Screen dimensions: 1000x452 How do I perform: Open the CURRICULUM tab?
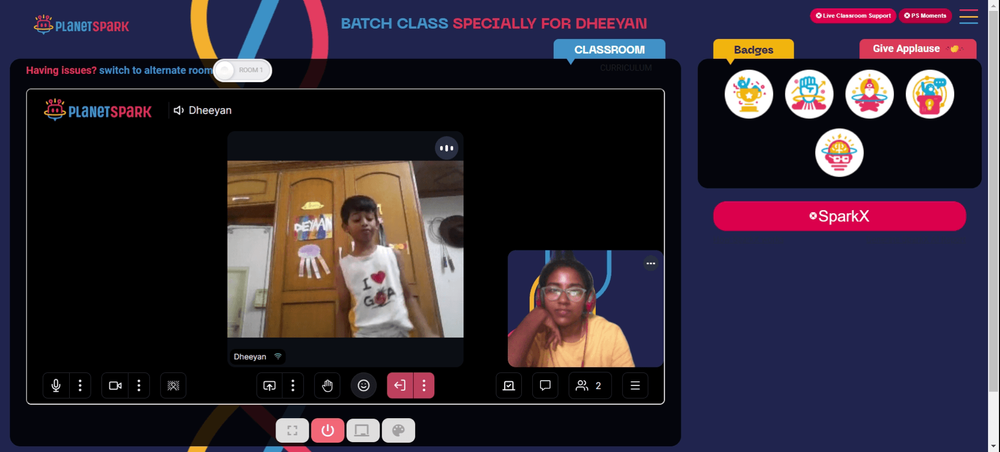626,68
